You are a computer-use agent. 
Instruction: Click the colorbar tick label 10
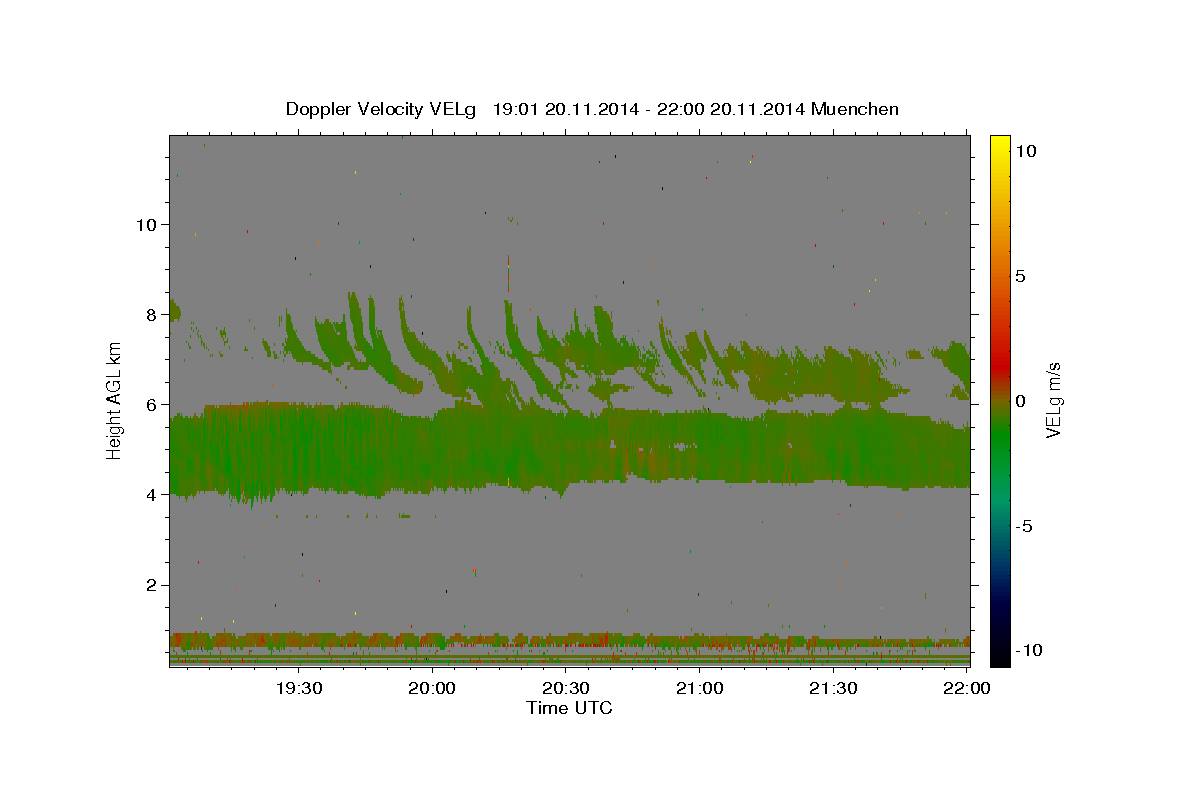tap(1025, 151)
